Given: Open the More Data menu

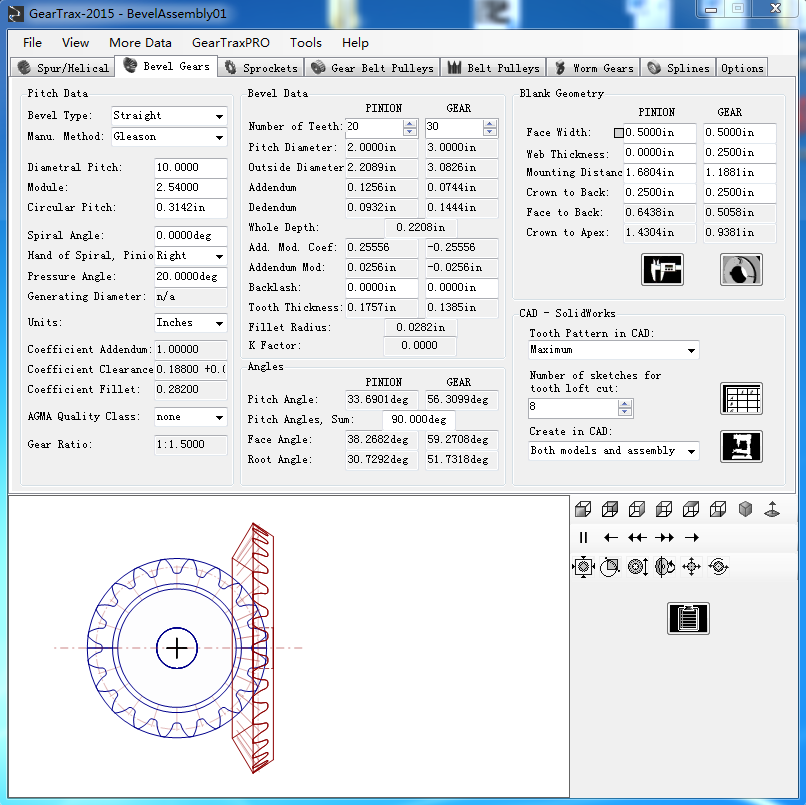Looking at the screenshot, I should tap(140, 43).
